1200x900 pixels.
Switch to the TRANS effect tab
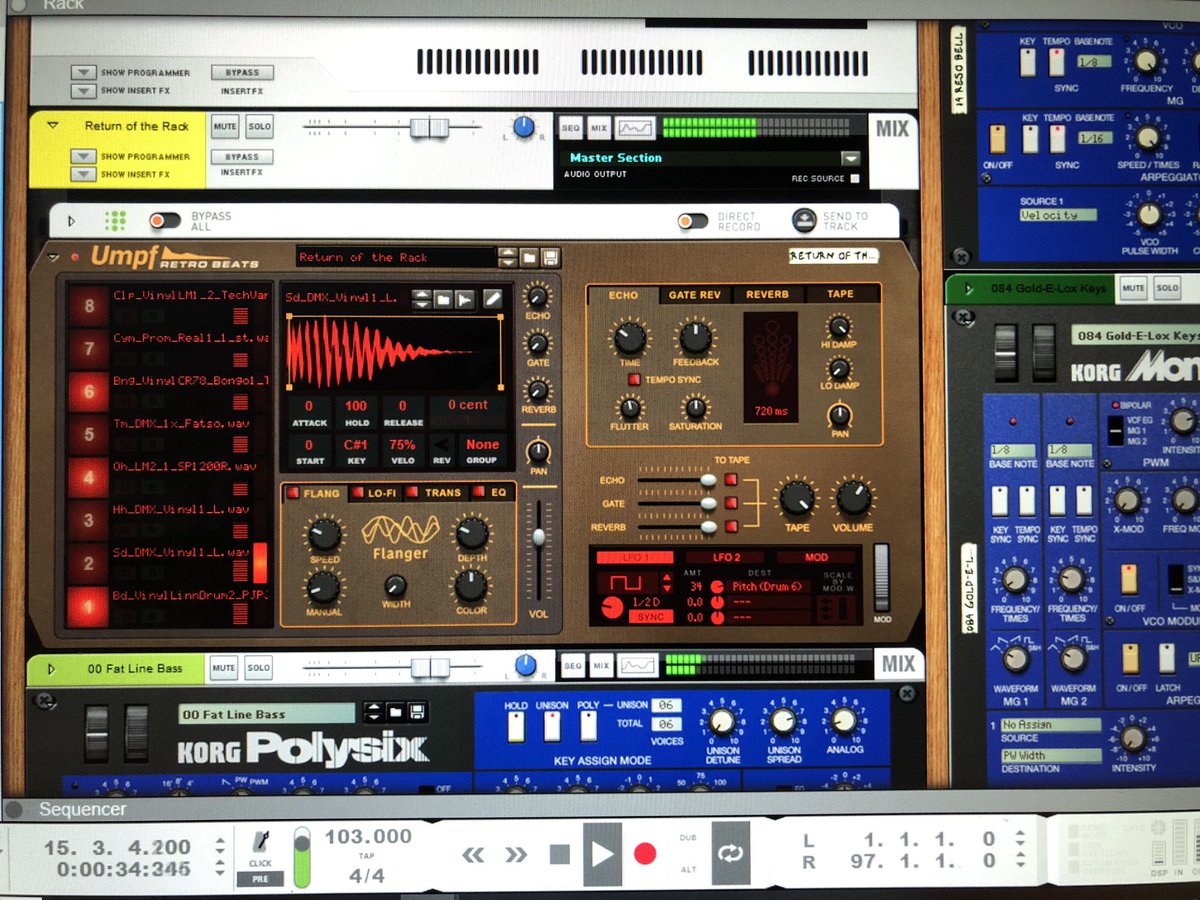[x=436, y=492]
